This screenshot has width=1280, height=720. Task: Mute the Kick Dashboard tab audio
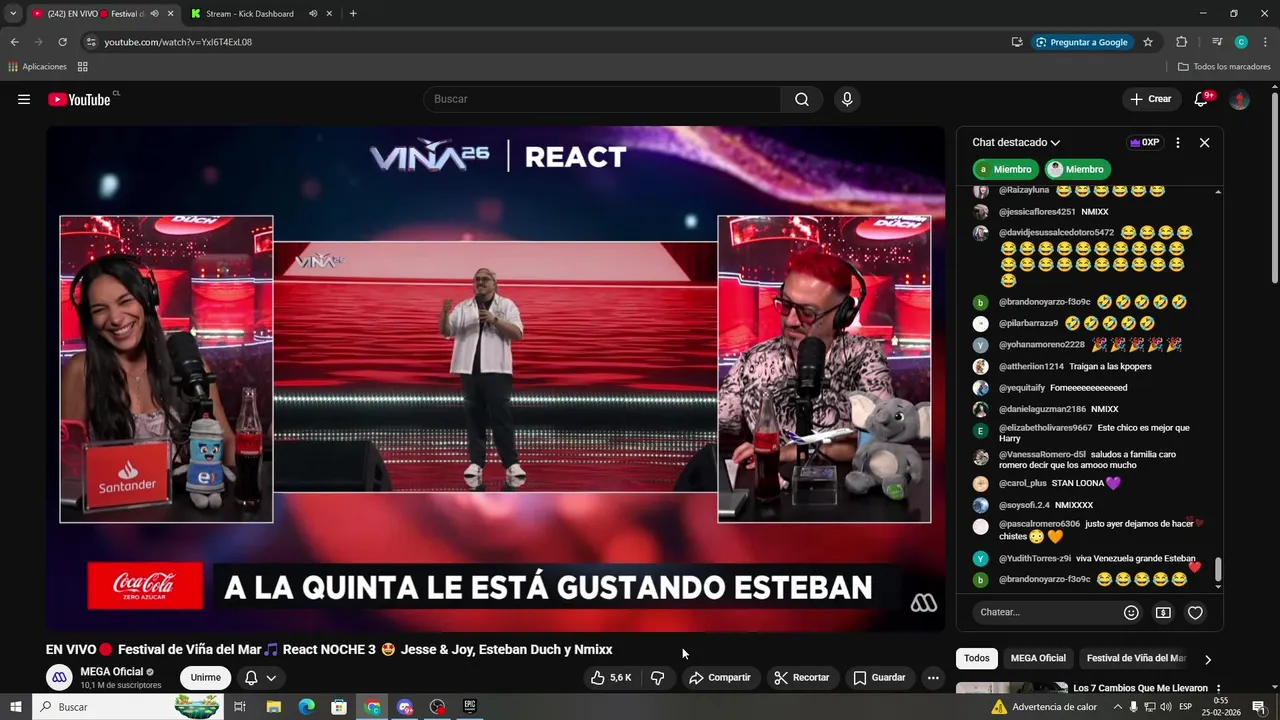coord(313,14)
